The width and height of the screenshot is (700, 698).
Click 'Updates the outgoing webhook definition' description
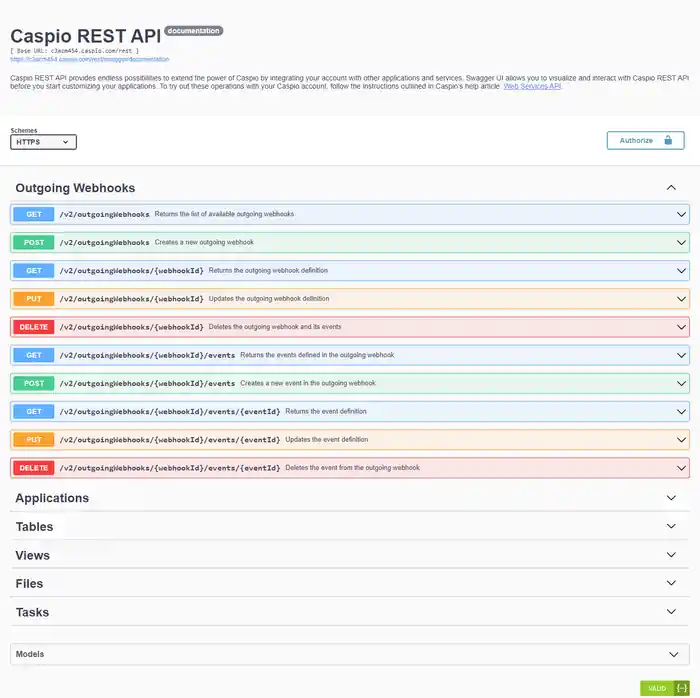tap(269, 299)
